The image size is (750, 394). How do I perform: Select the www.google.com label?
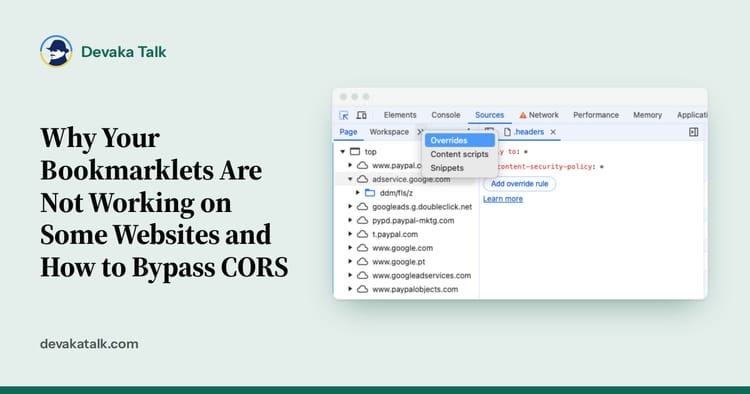tap(402, 248)
